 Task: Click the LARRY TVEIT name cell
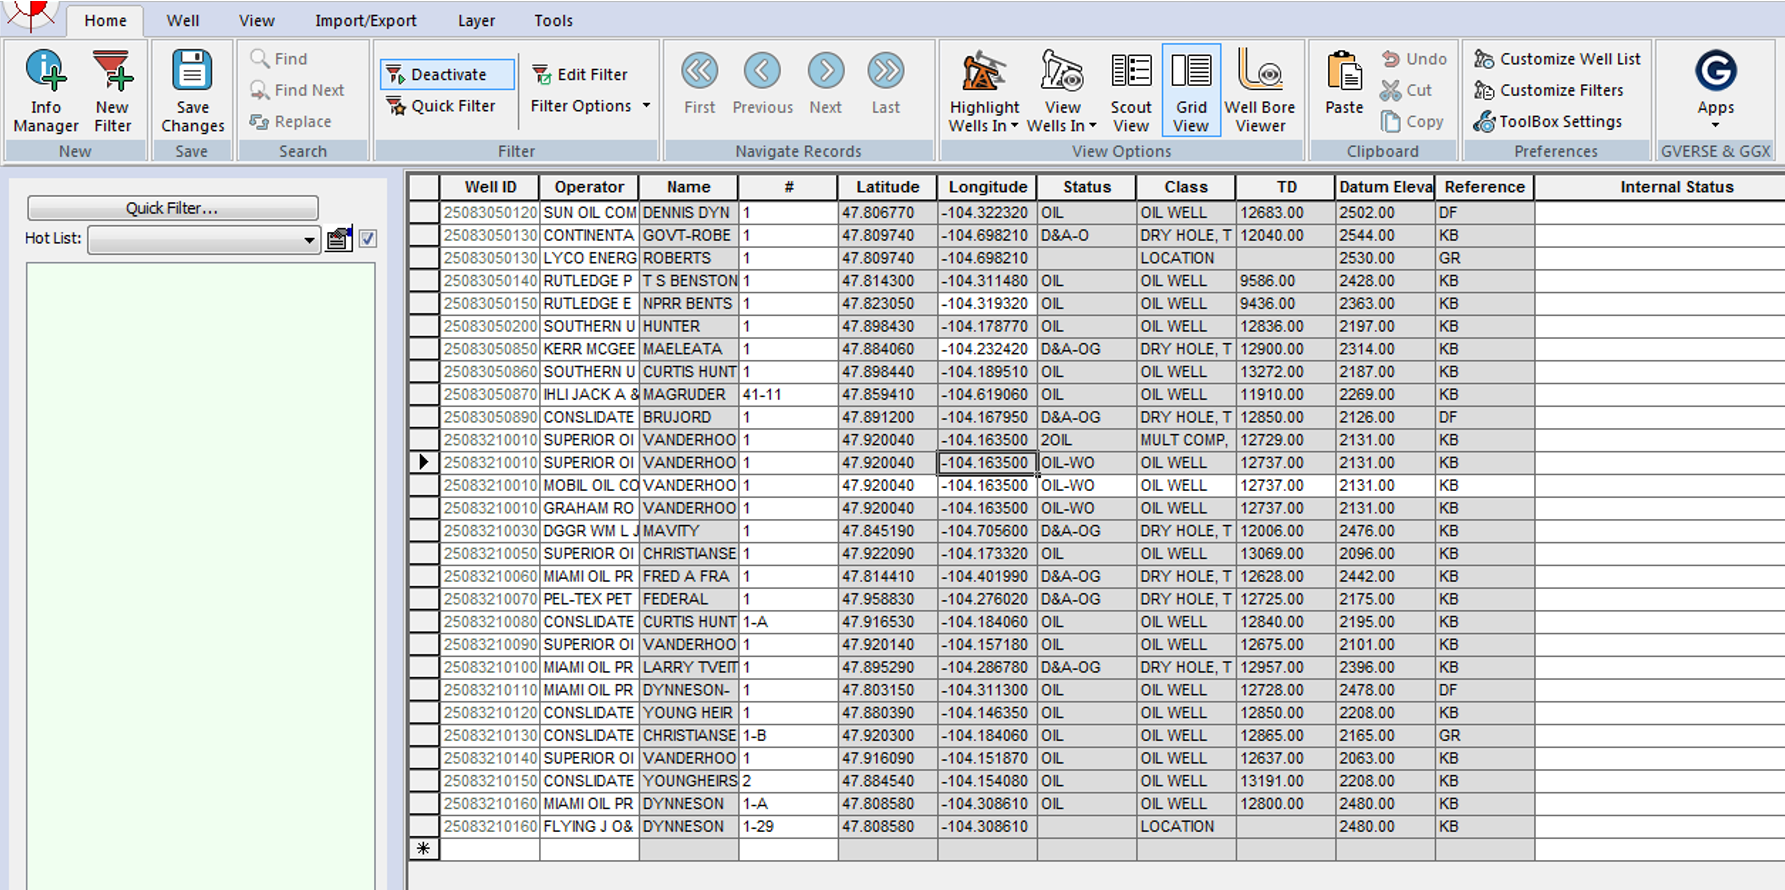tap(688, 667)
